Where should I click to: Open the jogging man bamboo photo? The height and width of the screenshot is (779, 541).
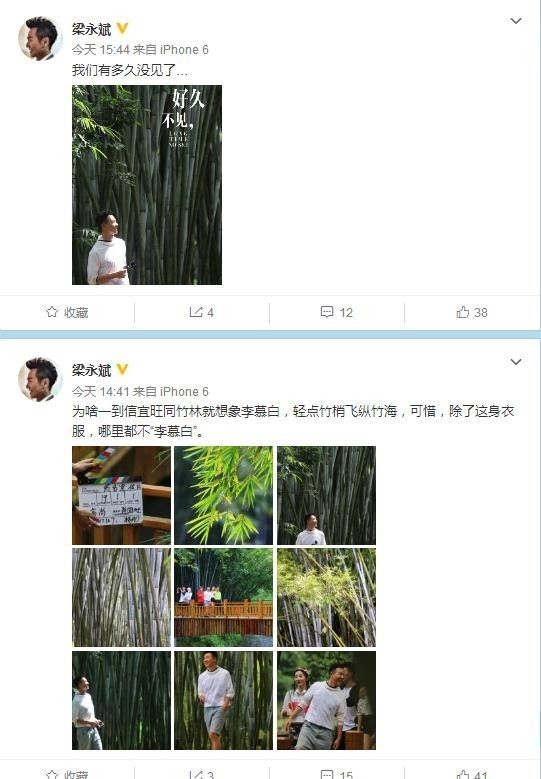pyautogui.click(x=224, y=701)
